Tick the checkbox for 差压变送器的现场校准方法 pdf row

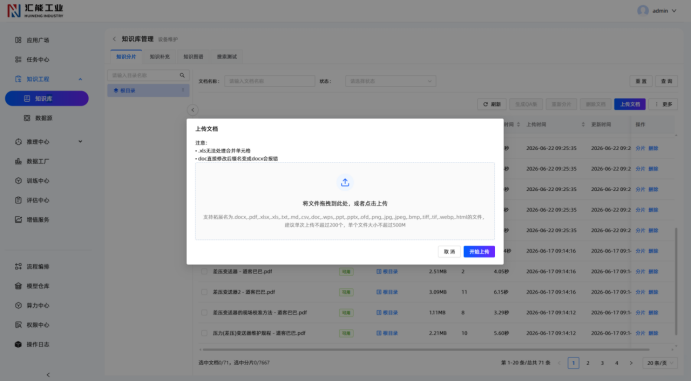(204, 312)
